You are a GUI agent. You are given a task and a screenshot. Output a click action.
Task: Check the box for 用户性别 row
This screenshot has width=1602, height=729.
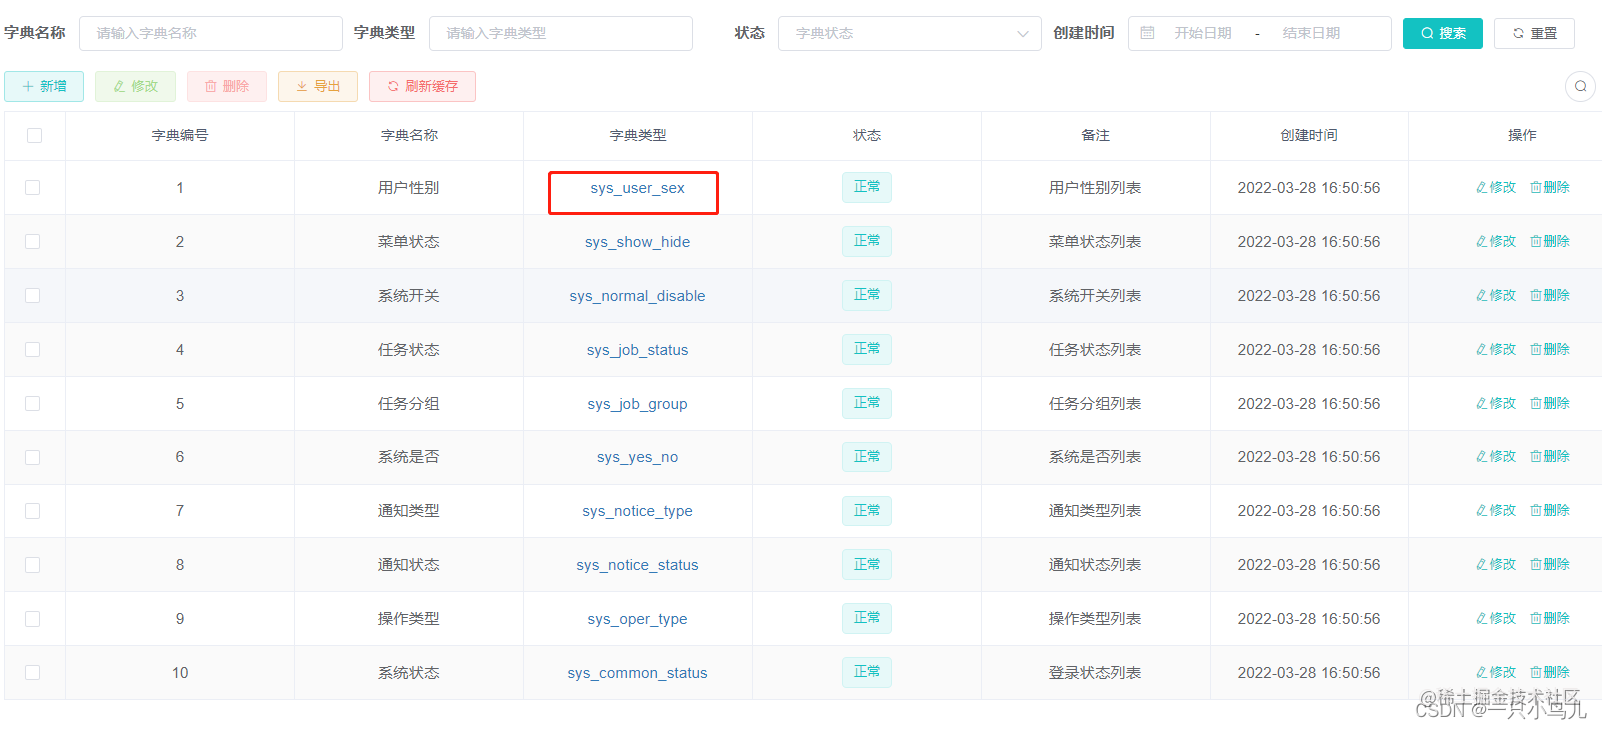(x=33, y=187)
